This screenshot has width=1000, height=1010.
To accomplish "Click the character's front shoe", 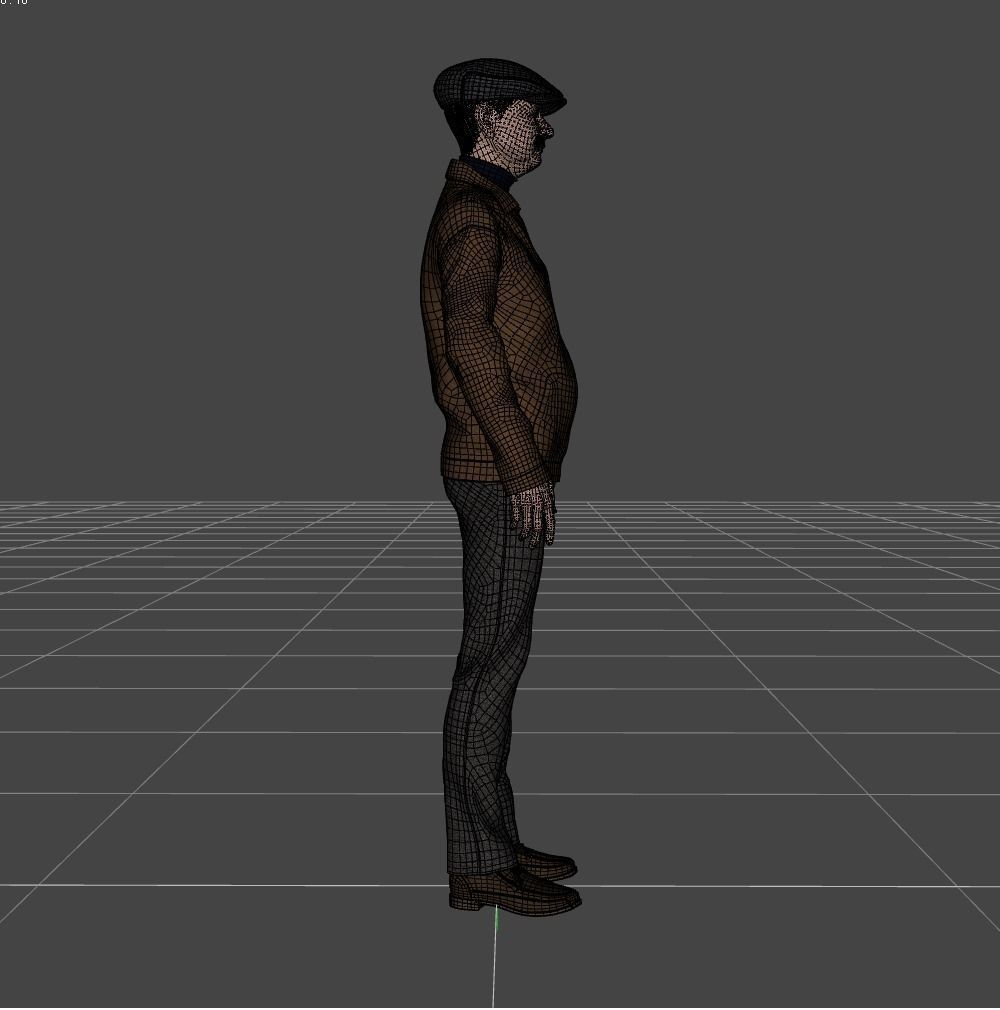I will click(x=515, y=891).
